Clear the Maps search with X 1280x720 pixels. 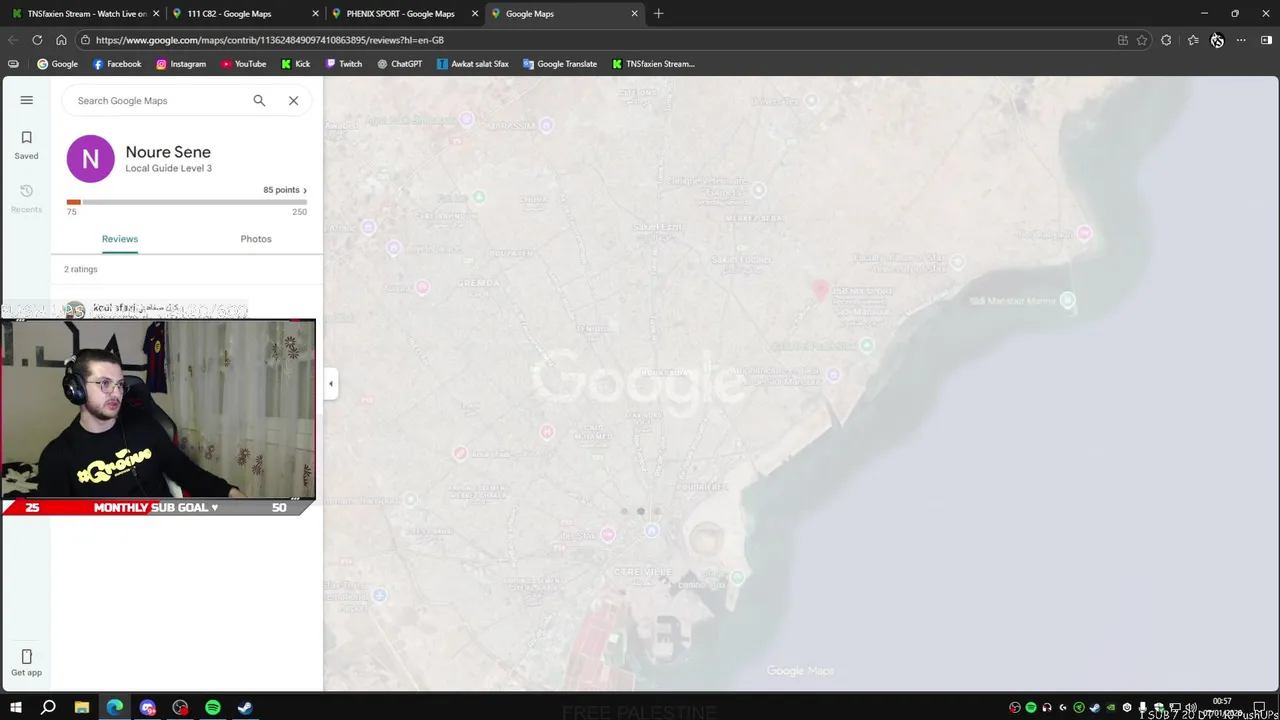(293, 100)
